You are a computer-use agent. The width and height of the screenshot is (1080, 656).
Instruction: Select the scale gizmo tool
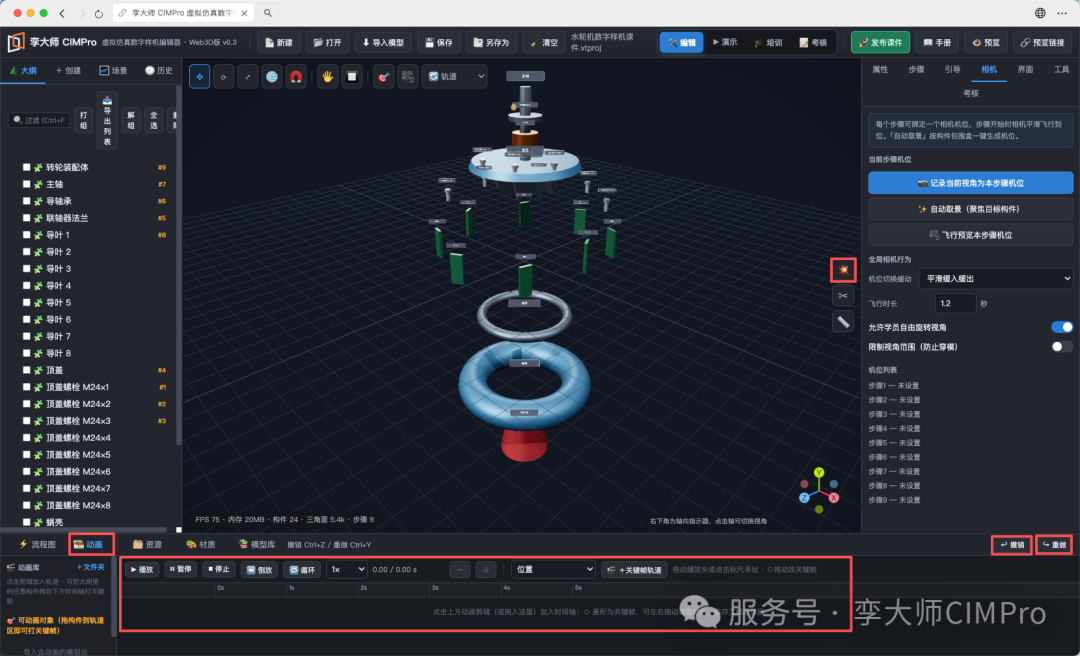point(247,76)
